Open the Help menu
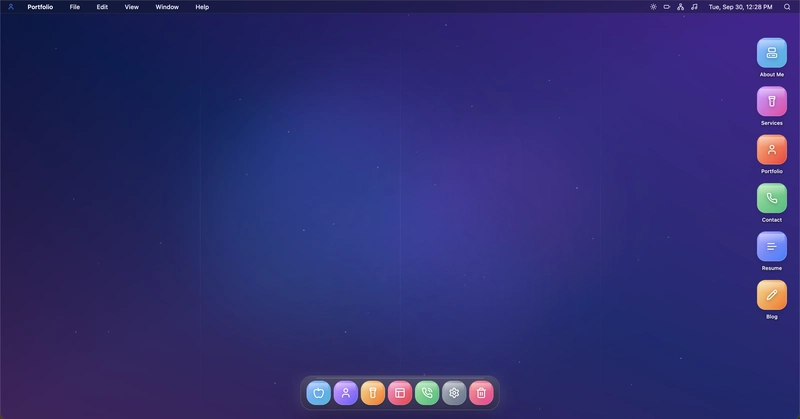 pos(202,7)
